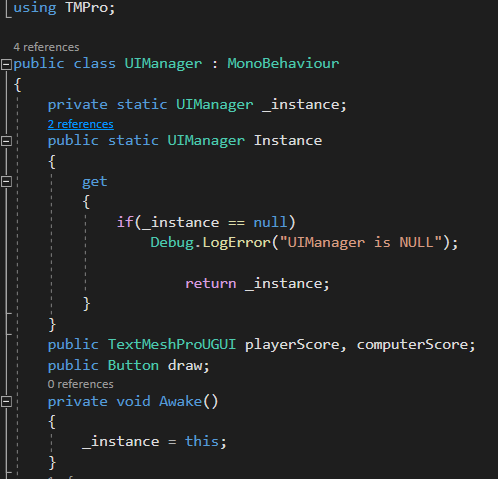The image size is (498, 479).
Task: Click the "UIManager is NULL" string literal
Action: 361,242
